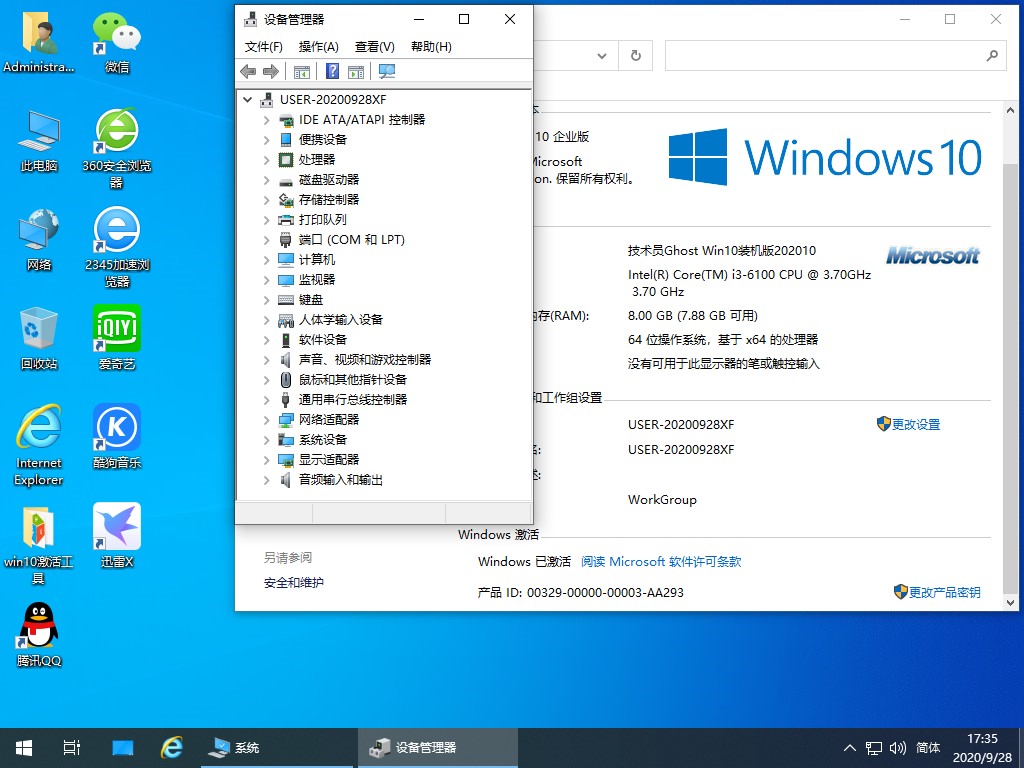Viewport: 1024px width, 768px height.
Task: Expand the 处理器 device node
Action: coord(266,160)
